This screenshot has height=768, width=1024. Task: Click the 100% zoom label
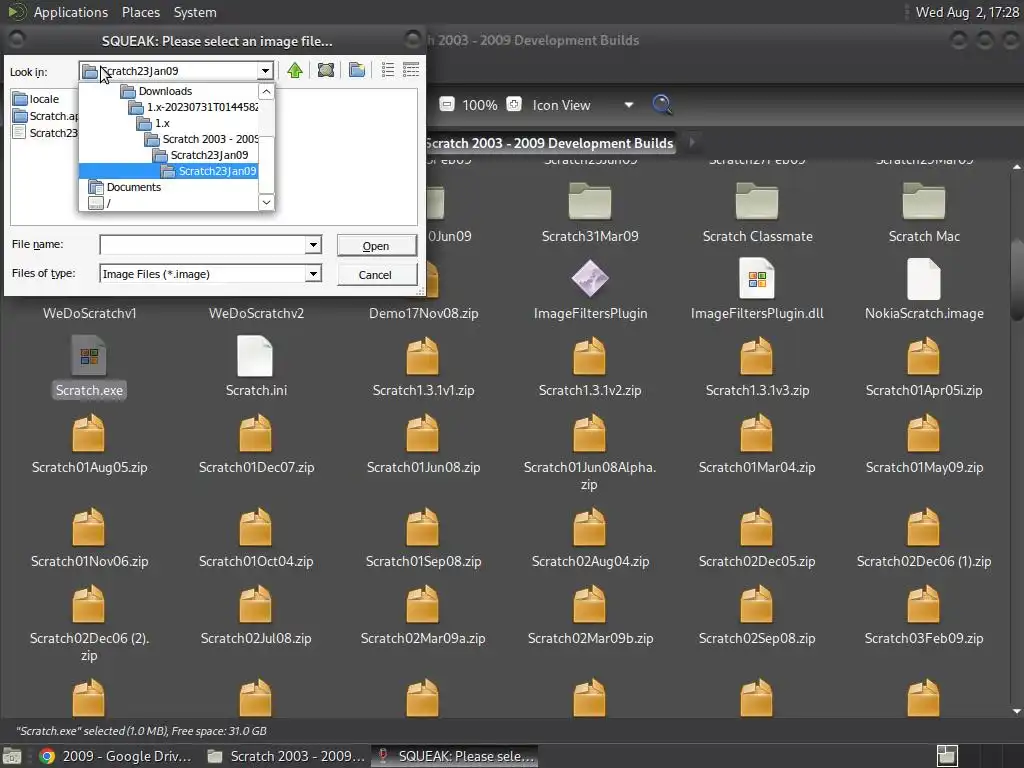coord(480,105)
